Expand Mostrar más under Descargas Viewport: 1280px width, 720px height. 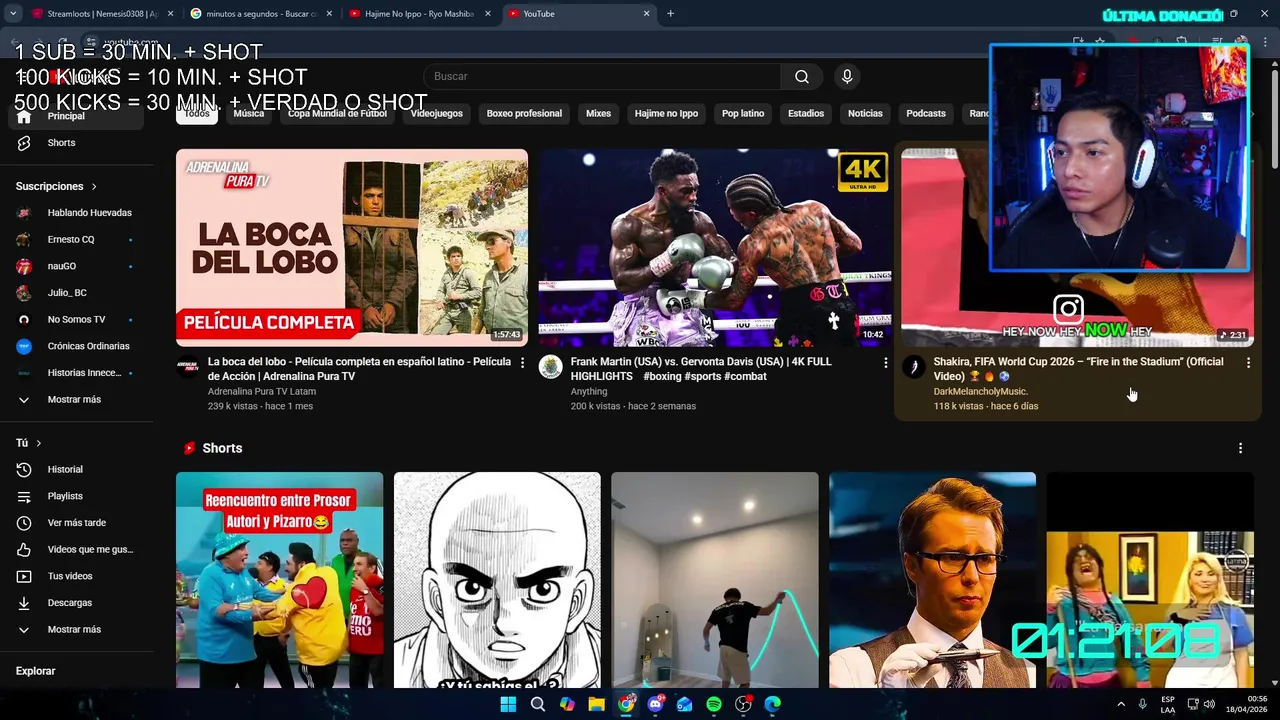pyautogui.click(x=76, y=630)
